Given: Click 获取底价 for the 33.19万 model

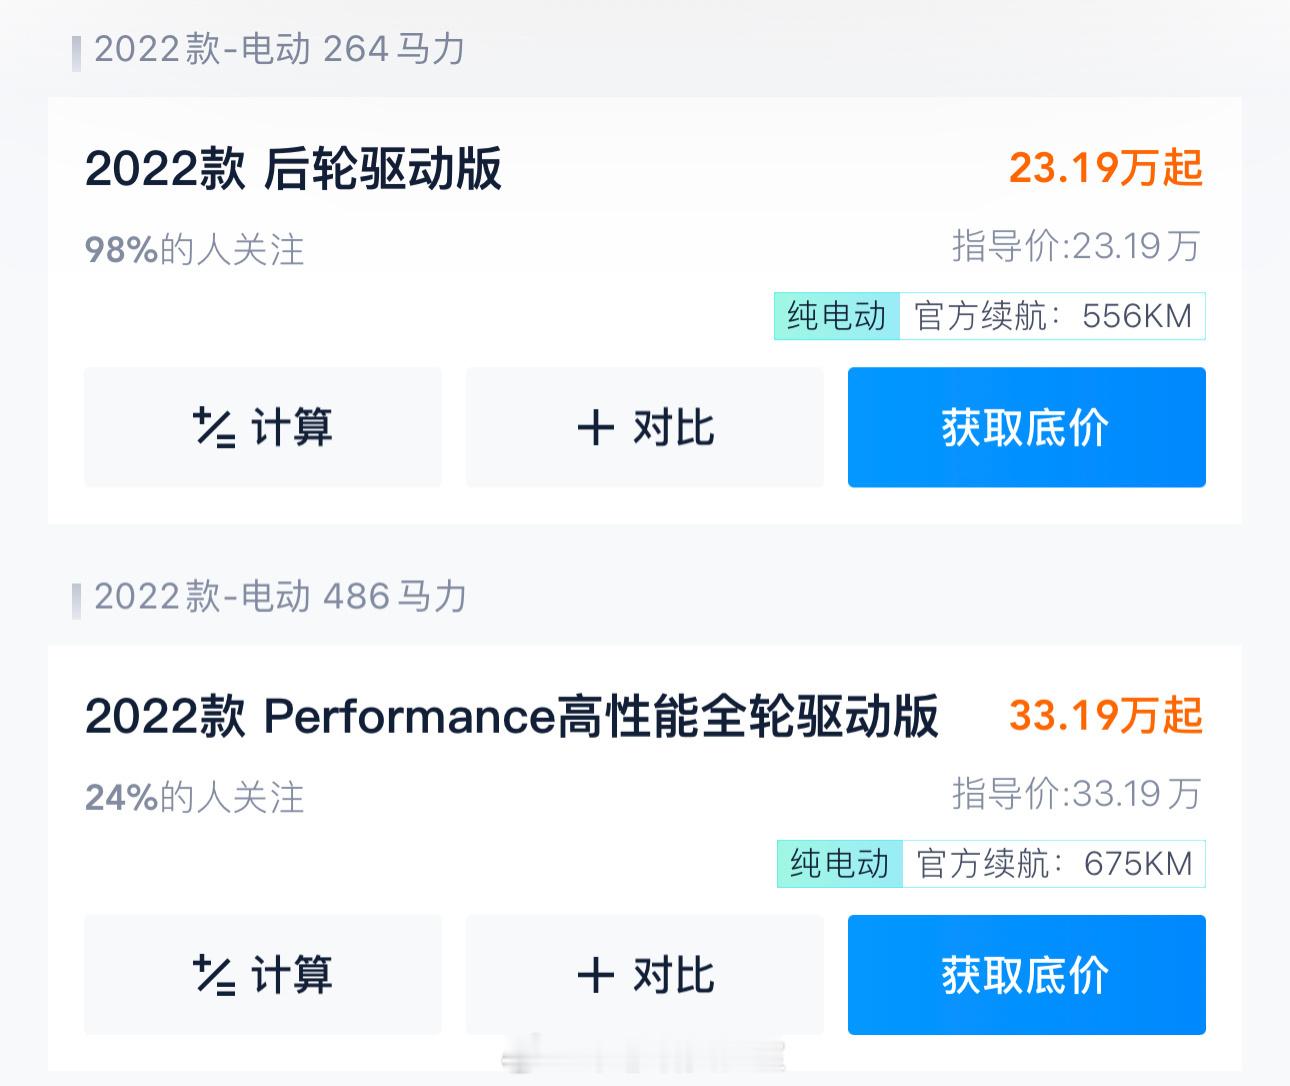Looking at the screenshot, I should (x=1027, y=975).
